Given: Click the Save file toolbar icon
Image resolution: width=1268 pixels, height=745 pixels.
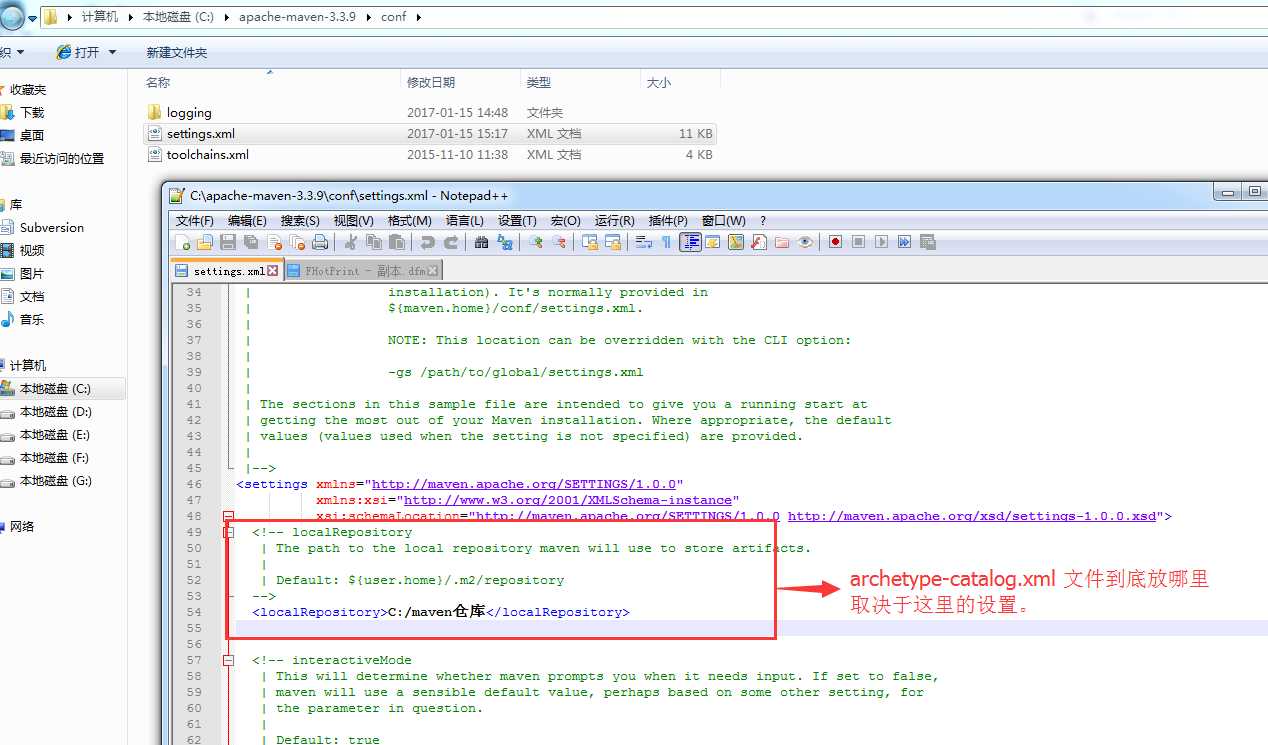Looking at the screenshot, I should (x=228, y=242).
